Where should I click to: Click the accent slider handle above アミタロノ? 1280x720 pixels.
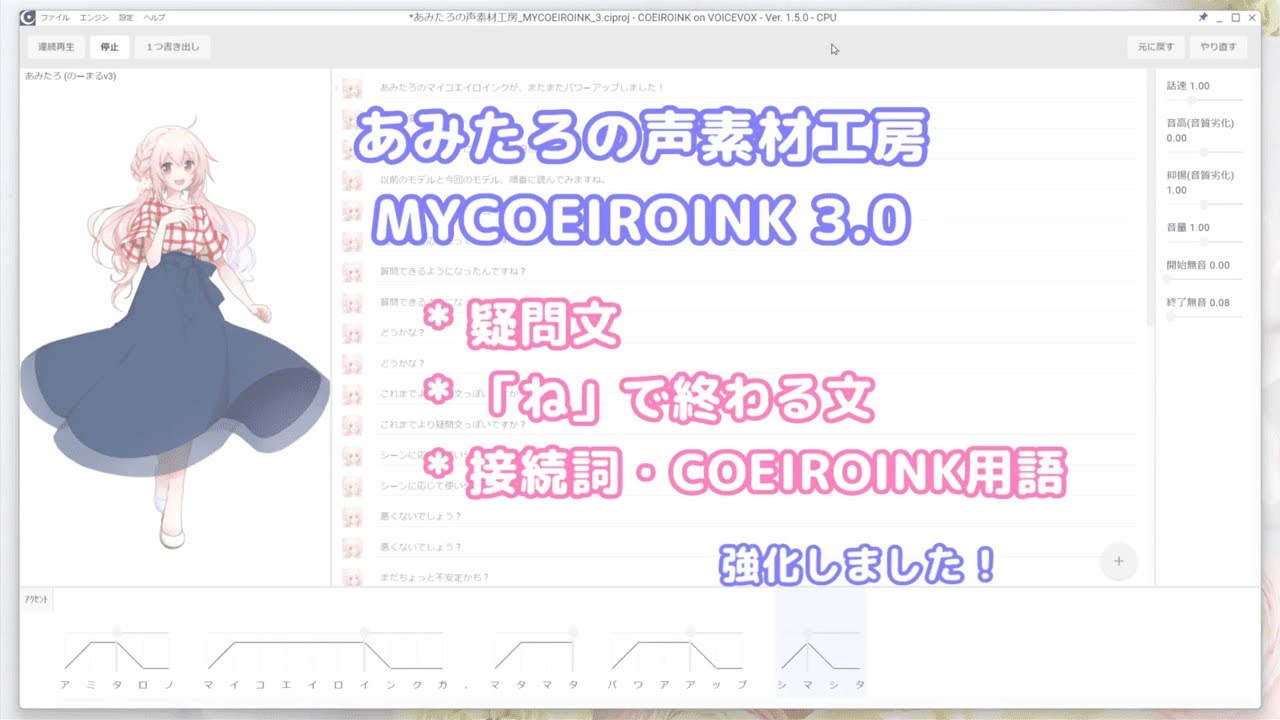(x=116, y=632)
